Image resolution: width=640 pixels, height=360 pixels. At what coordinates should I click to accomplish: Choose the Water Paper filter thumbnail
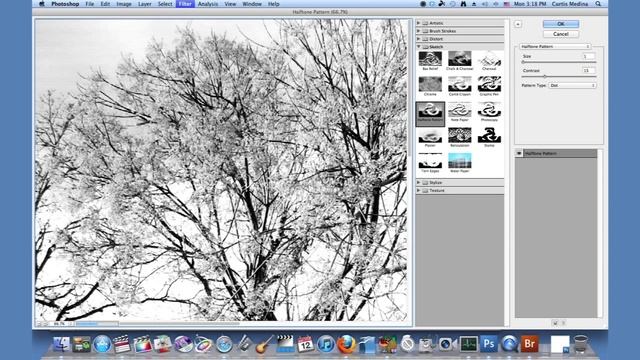pyautogui.click(x=460, y=161)
